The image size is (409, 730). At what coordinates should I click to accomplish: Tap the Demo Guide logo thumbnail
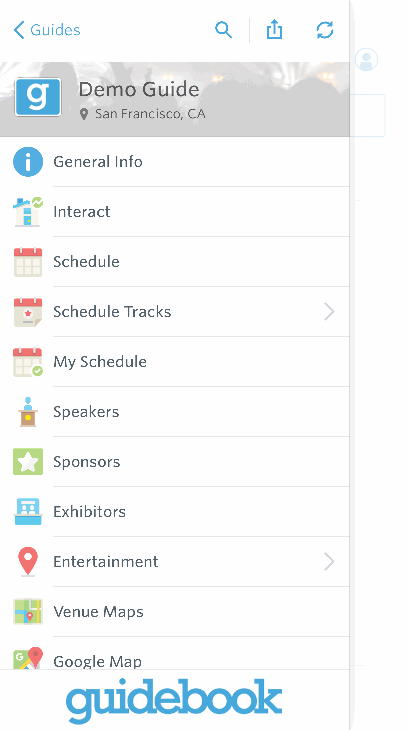coord(38,97)
